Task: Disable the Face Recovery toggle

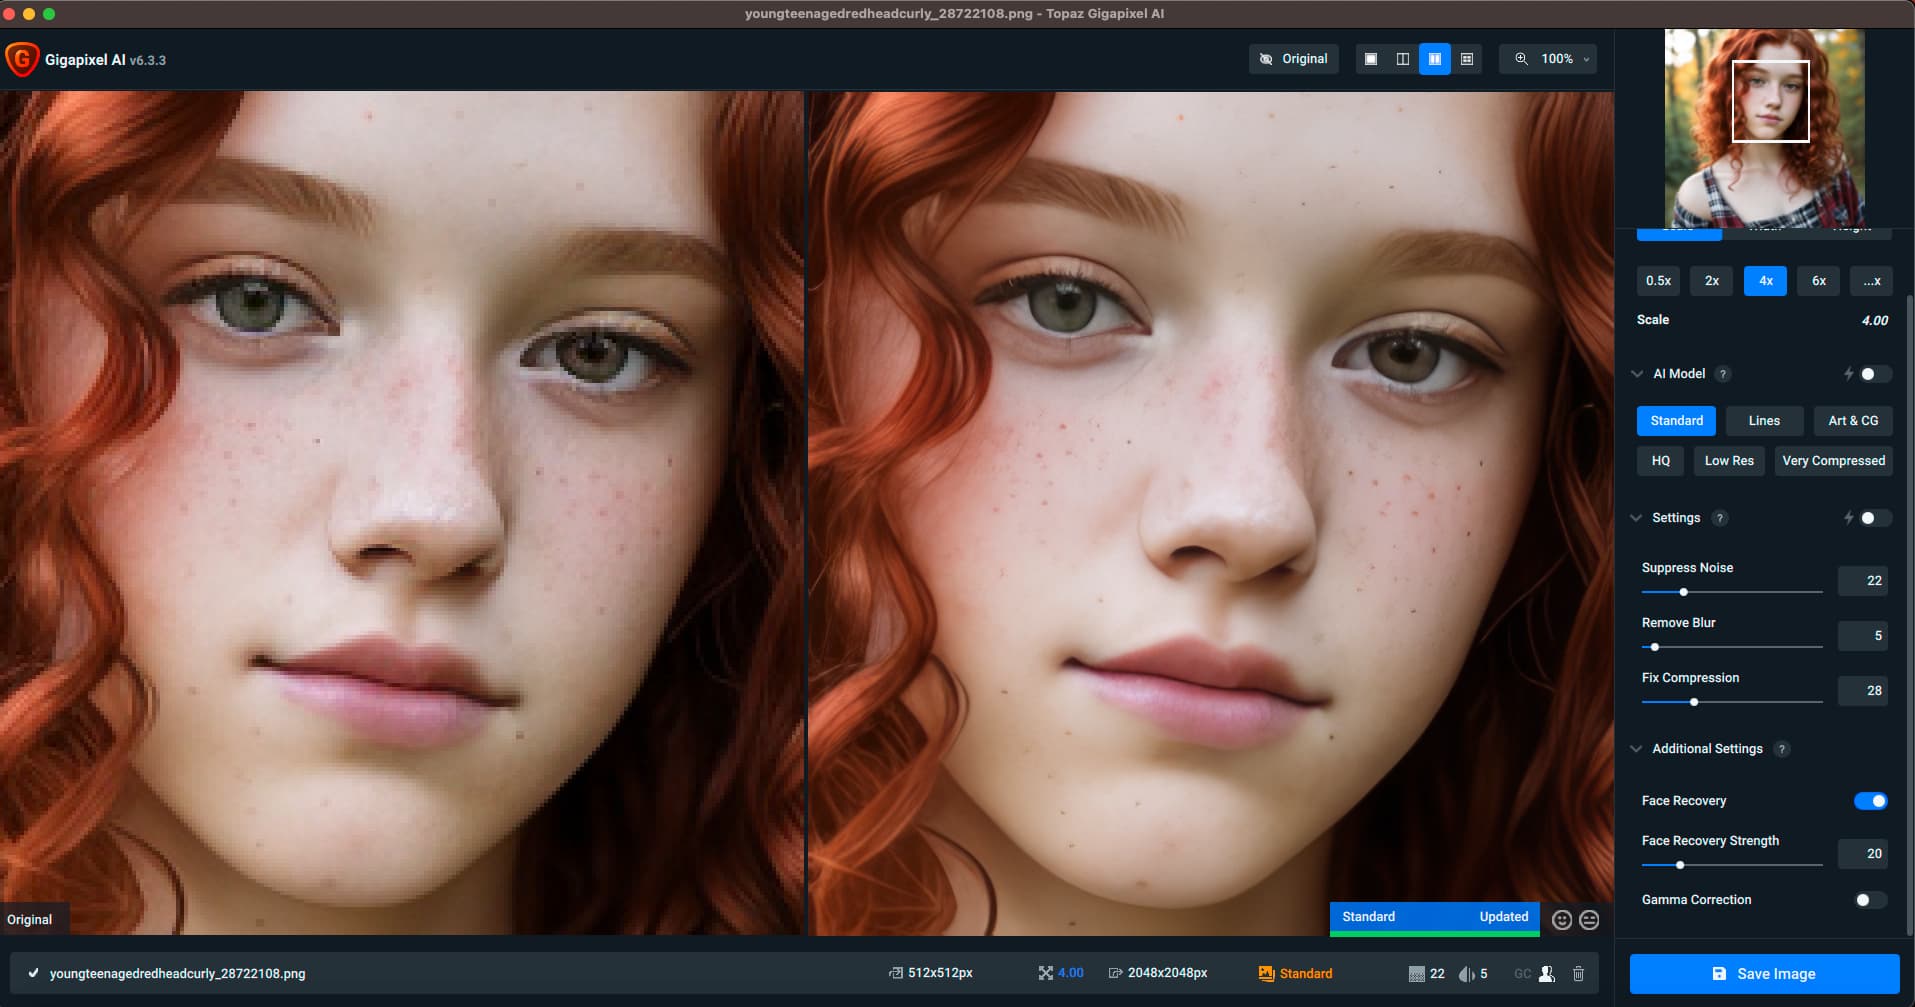Action: (1871, 801)
